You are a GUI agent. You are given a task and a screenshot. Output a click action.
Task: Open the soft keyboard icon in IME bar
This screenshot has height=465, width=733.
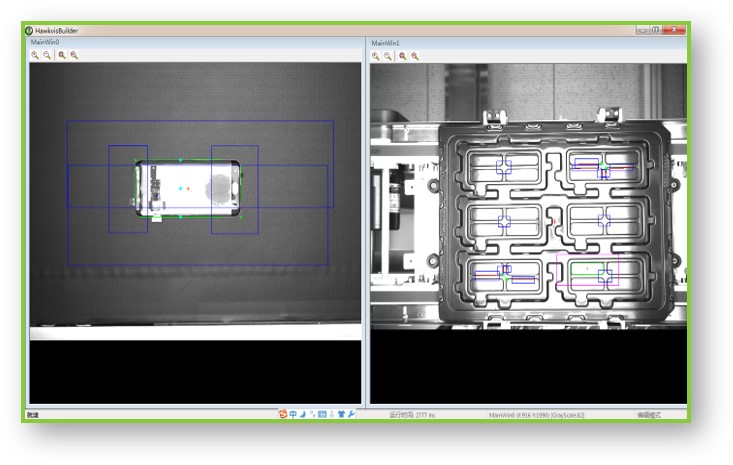tap(322, 414)
